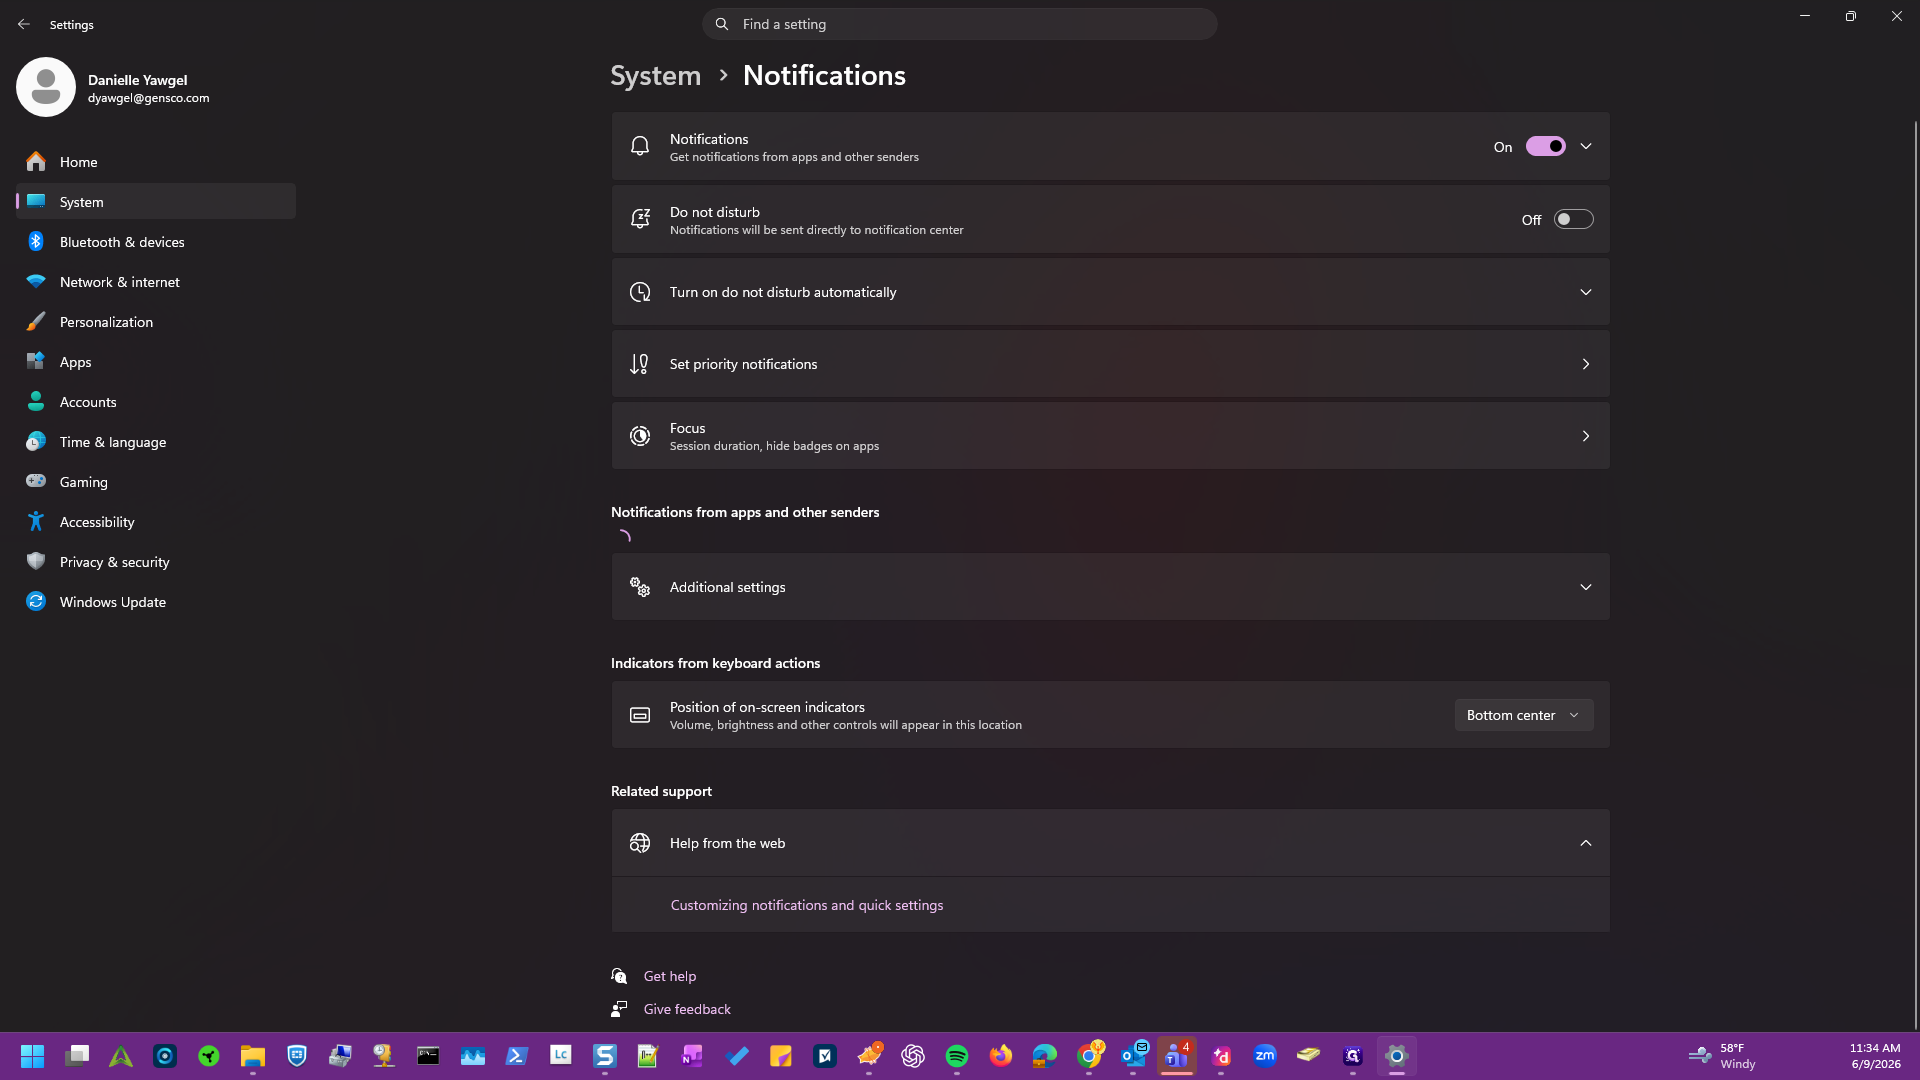Open Windows Update in the sidebar
The height and width of the screenshot is (1080, 1920).
[x=156, y=602]
